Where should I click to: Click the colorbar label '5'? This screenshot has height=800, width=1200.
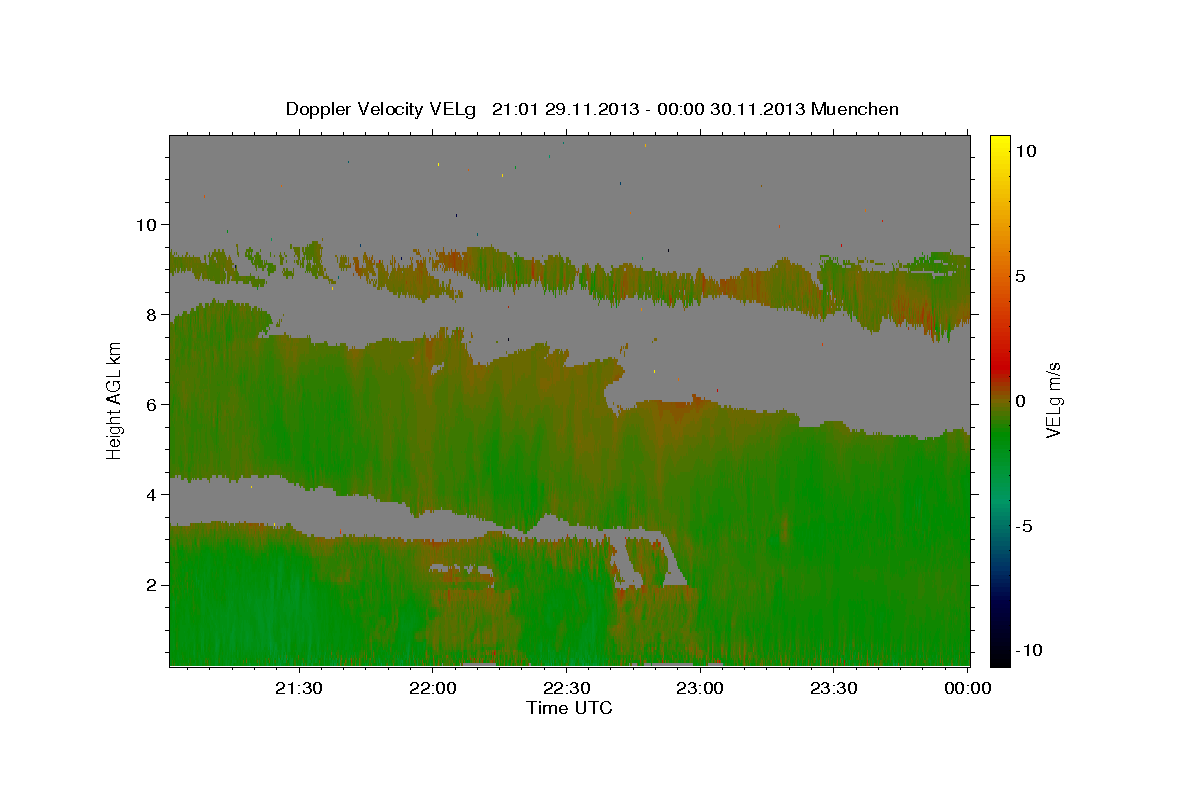point(1021,276)
